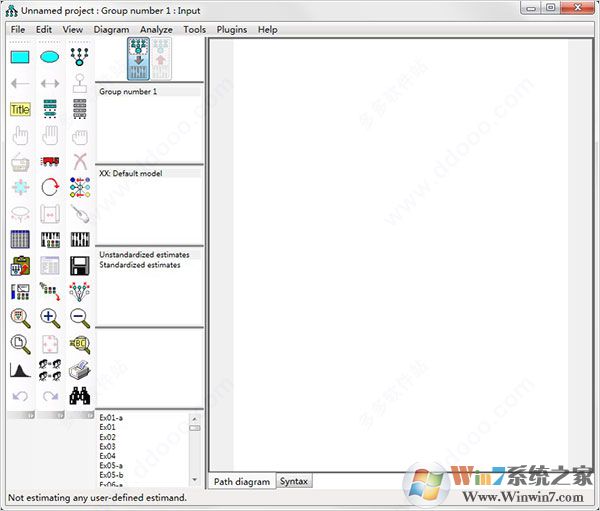Screen dimensions: 600x511
Task: Open the multiple-group analysis icon
Action: coord(50,370)
